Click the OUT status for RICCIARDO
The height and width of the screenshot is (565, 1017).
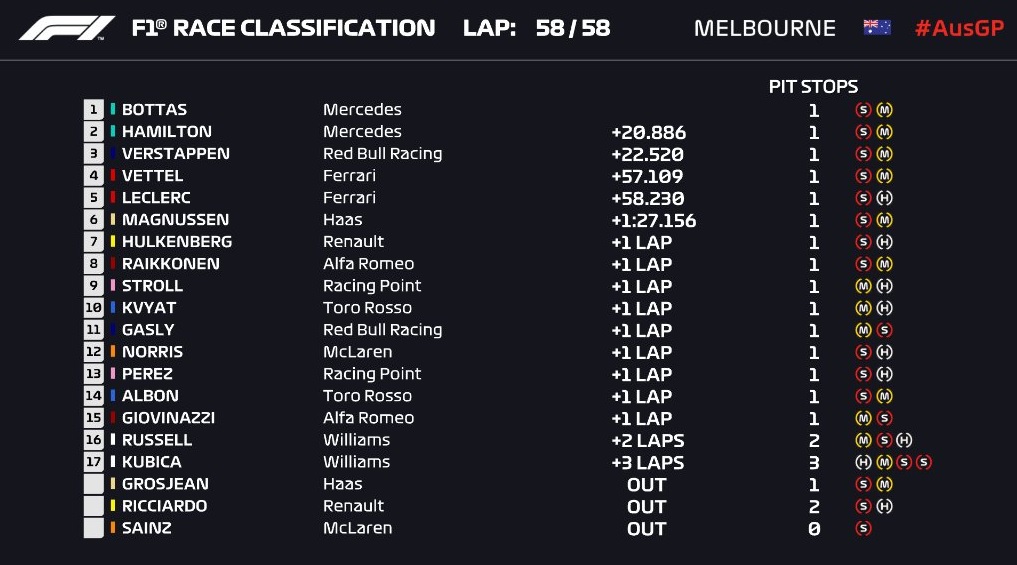[646, 506]
